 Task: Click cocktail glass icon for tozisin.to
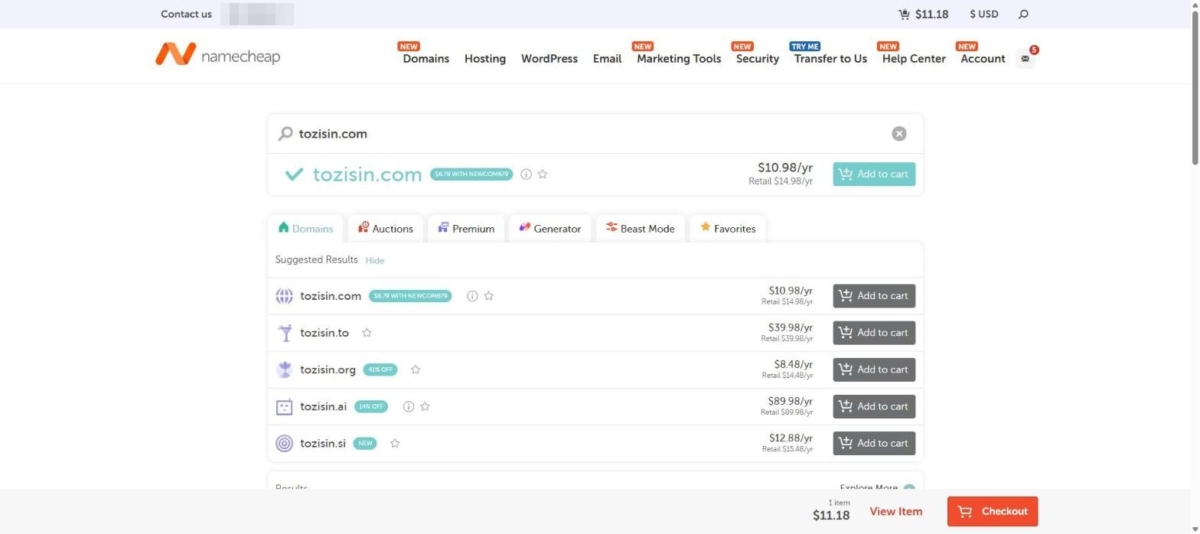(284, 333)
